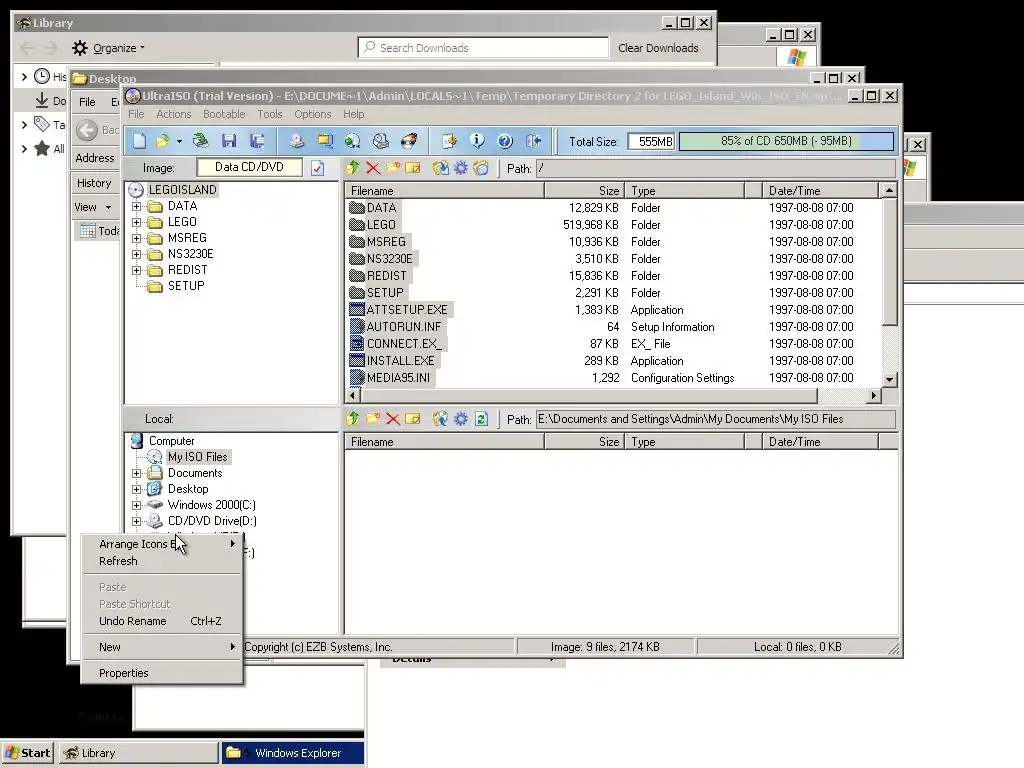Click red X delete icon in Local toolbar
Screen dimensions: 1024x768
pos(392,419)
